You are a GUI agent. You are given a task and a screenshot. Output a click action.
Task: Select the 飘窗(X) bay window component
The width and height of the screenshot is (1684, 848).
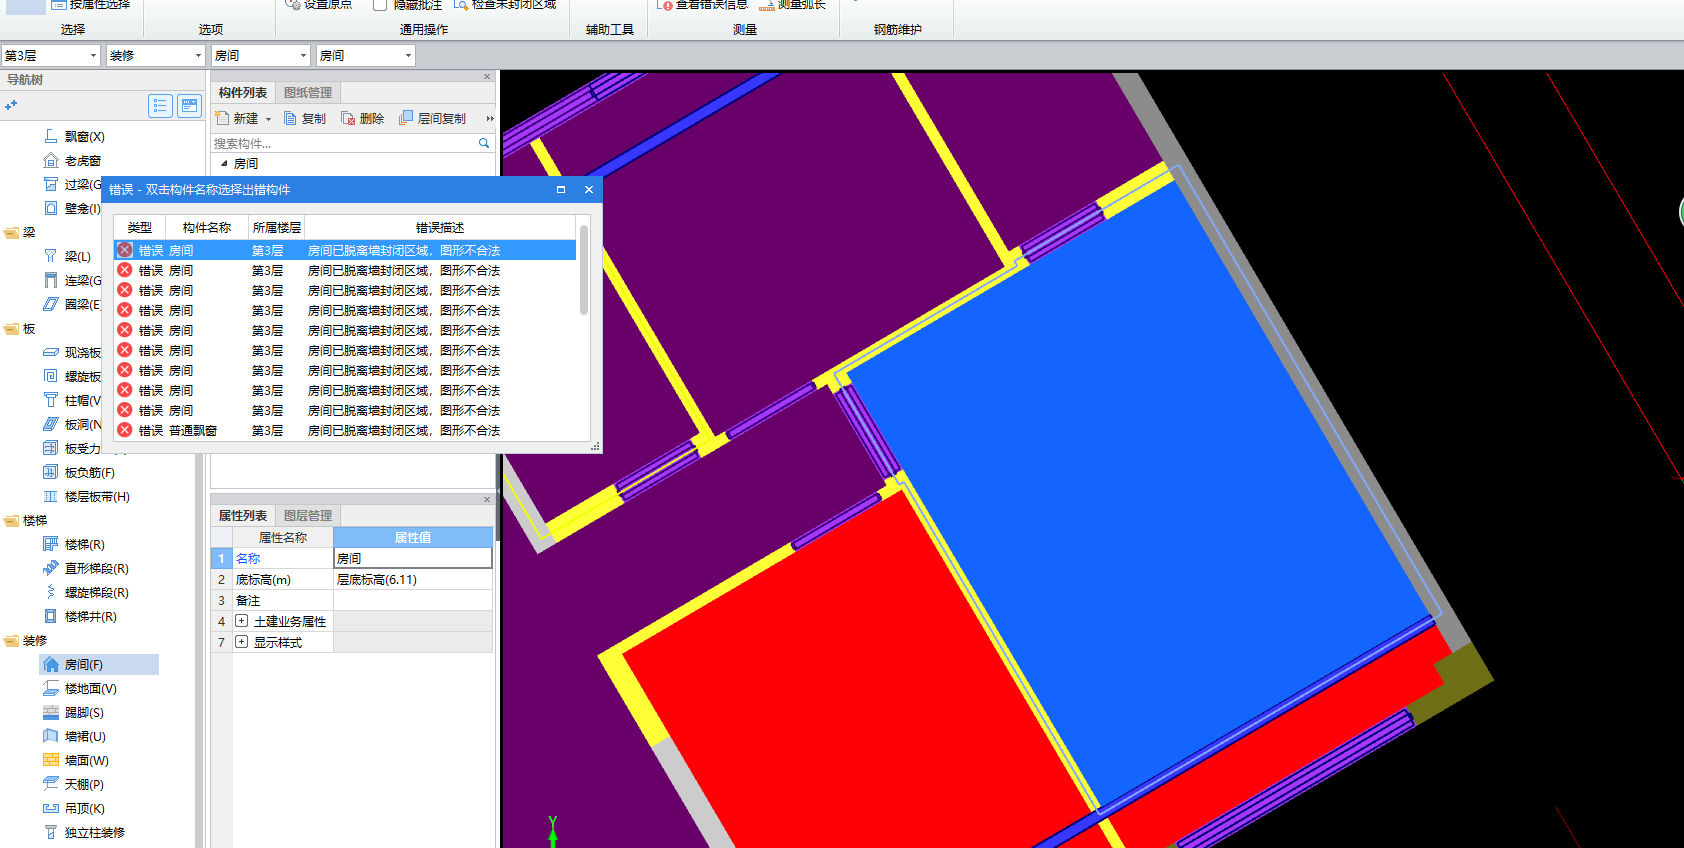(74, 136)
